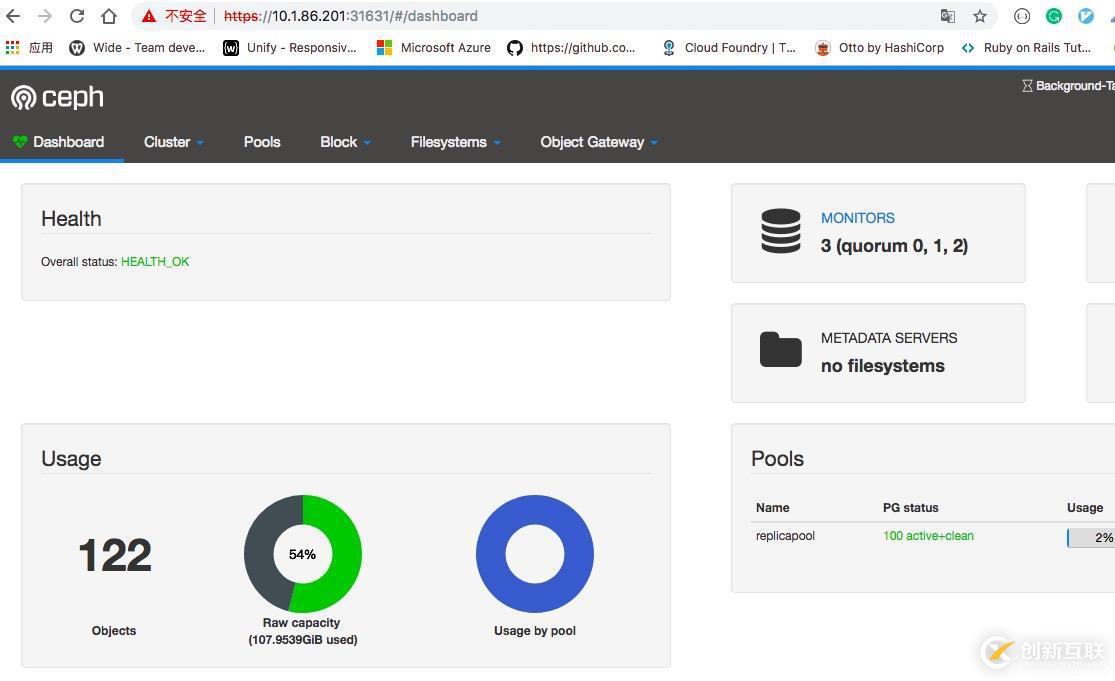Click the HEALTH_OK status link
This screenshot has height=681, width=1115.
coord(155,262)
